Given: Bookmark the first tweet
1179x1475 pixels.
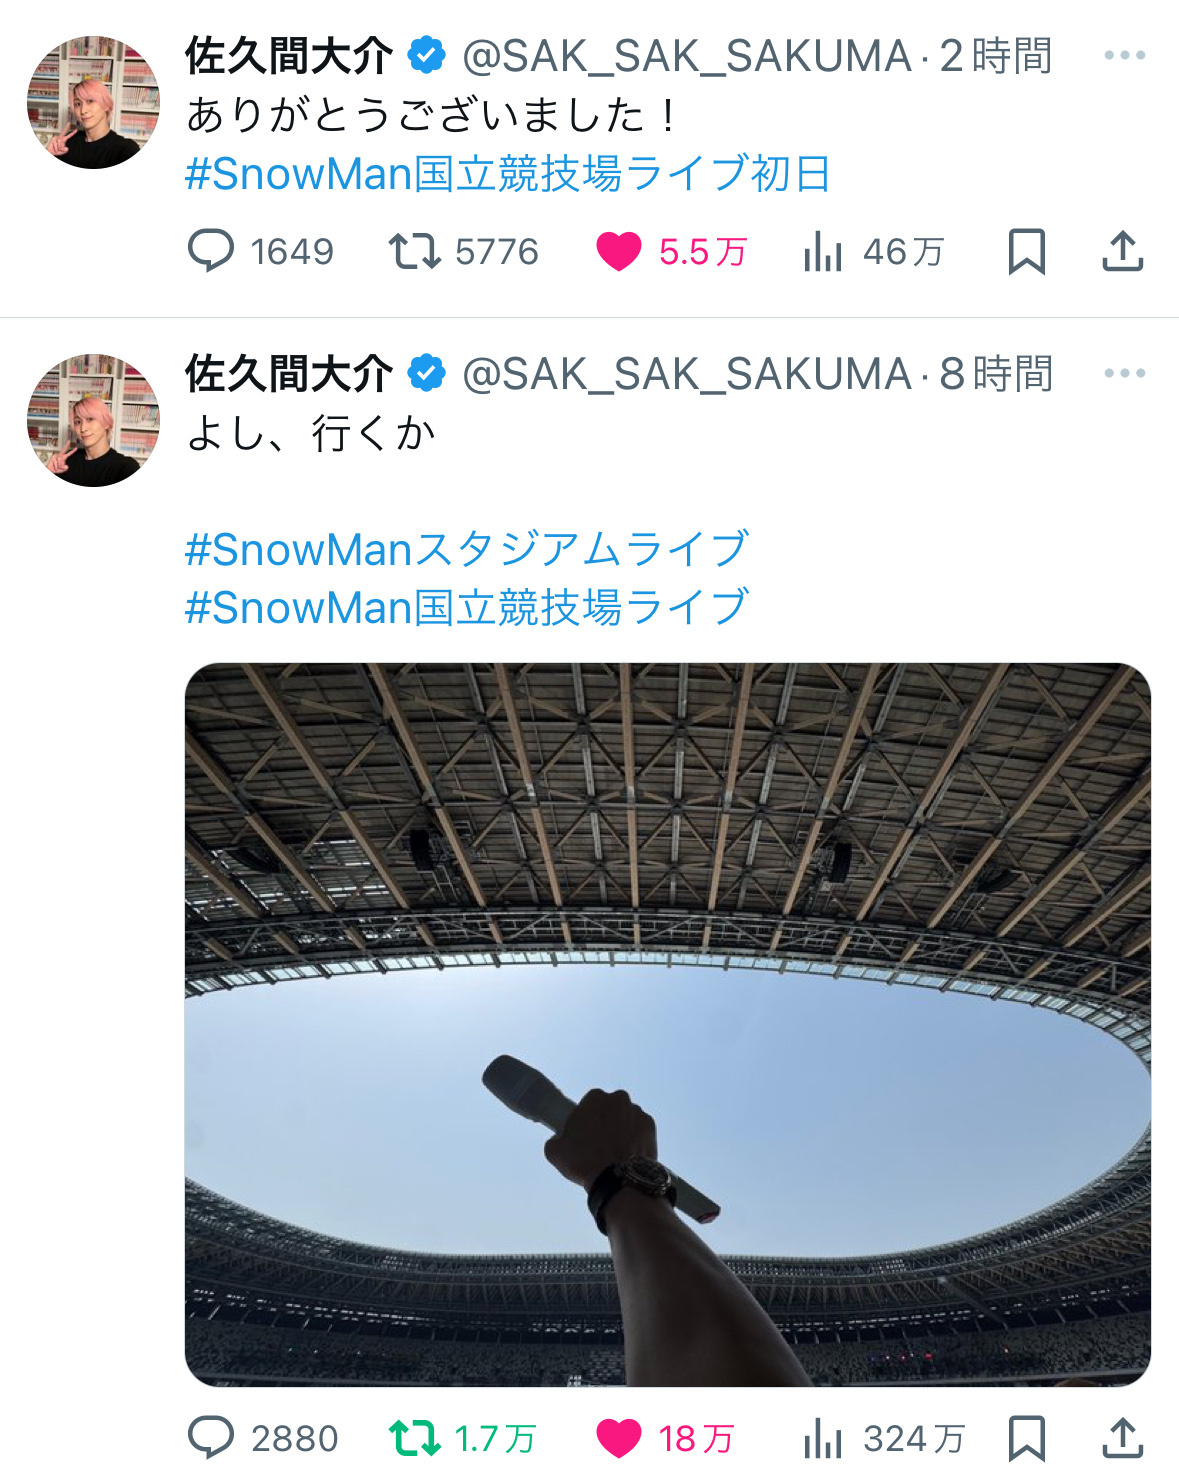Looking at the screenshot, I should tap(1026, 251).
